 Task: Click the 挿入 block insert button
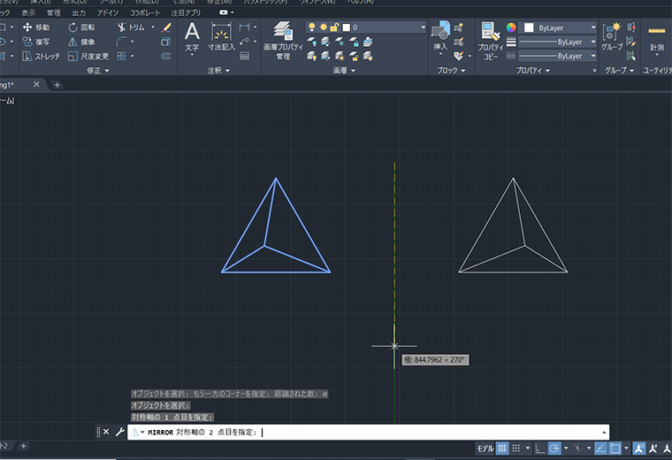click(440, 36)
